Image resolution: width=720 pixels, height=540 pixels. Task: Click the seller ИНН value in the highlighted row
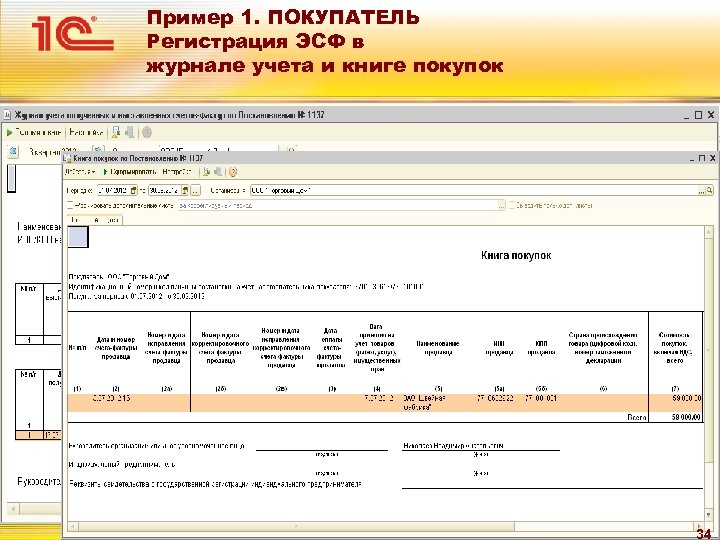(x=495, y=399)
